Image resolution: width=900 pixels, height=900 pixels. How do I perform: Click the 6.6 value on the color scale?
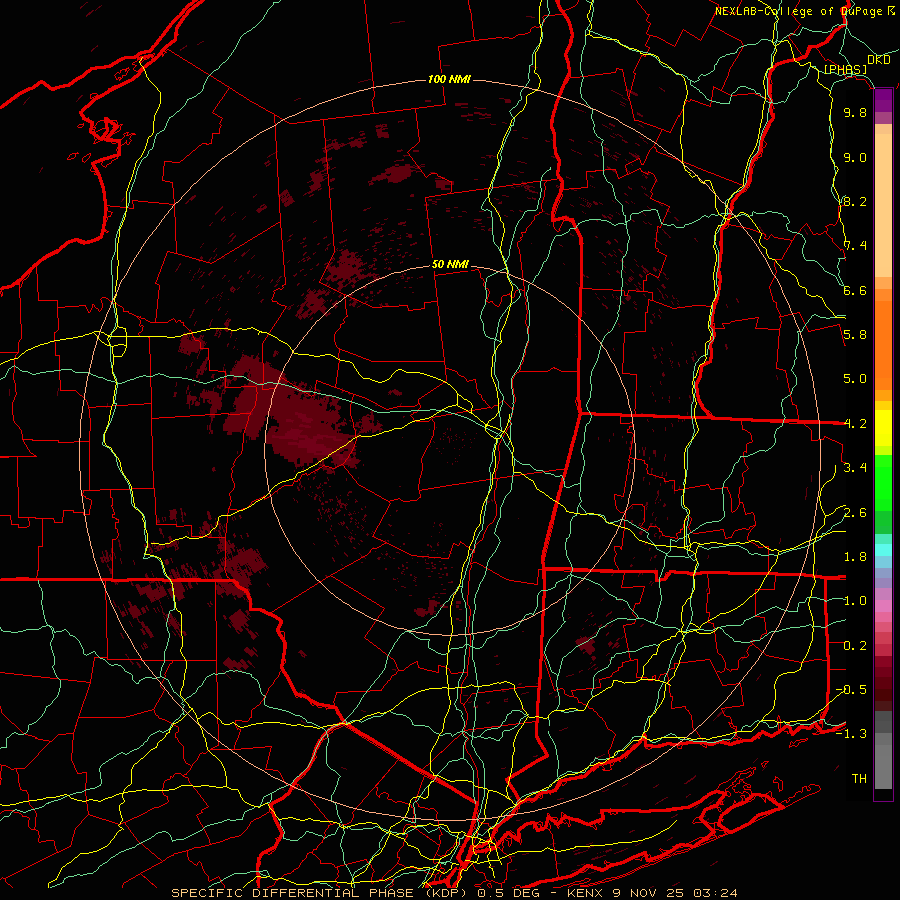point(855,290)
